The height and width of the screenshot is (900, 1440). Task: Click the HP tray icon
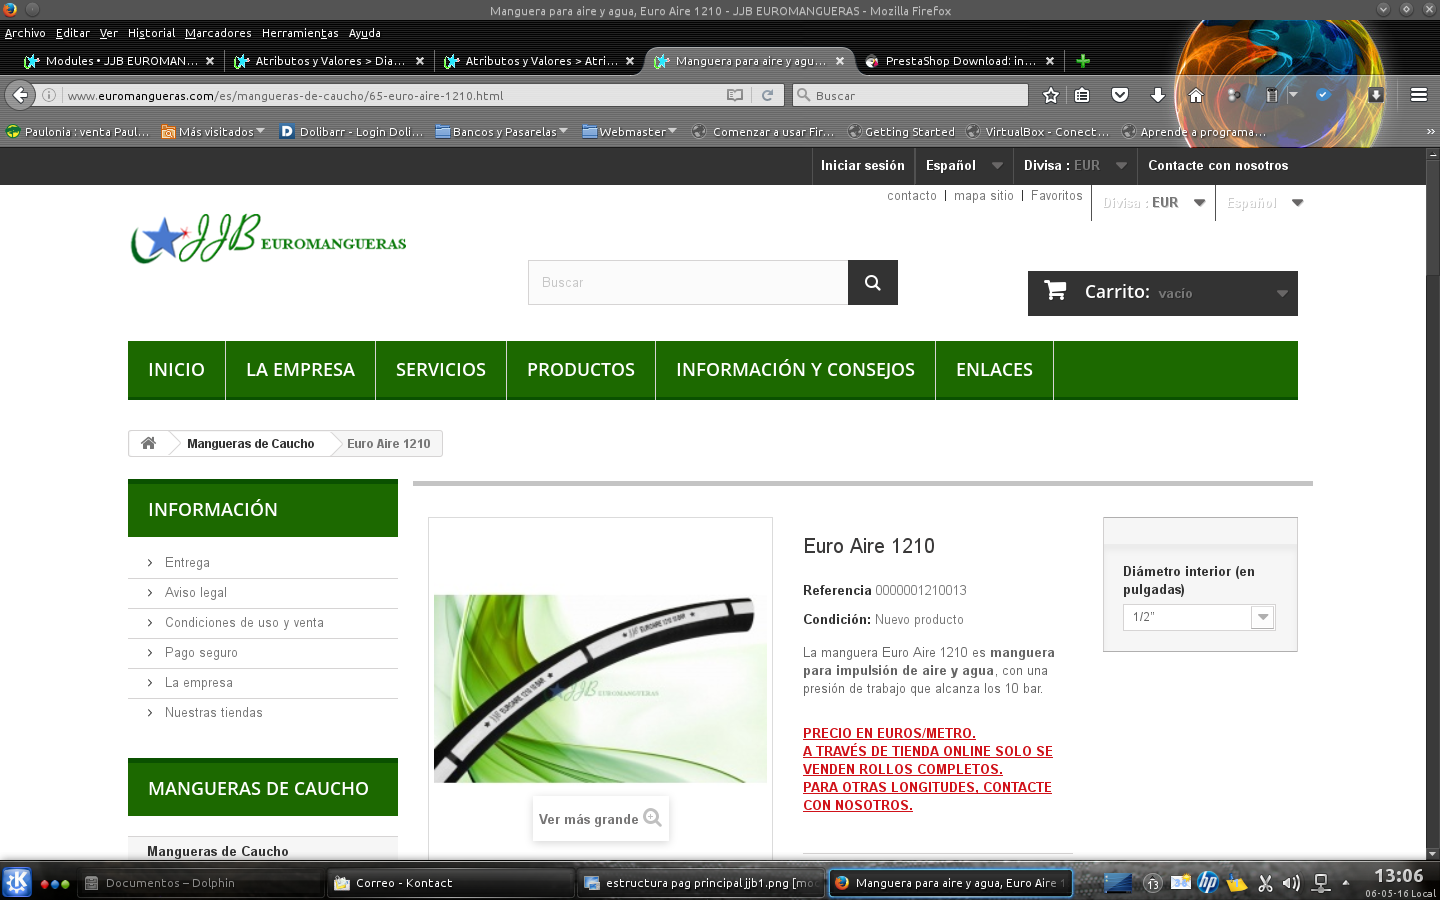click(1208, 882)
